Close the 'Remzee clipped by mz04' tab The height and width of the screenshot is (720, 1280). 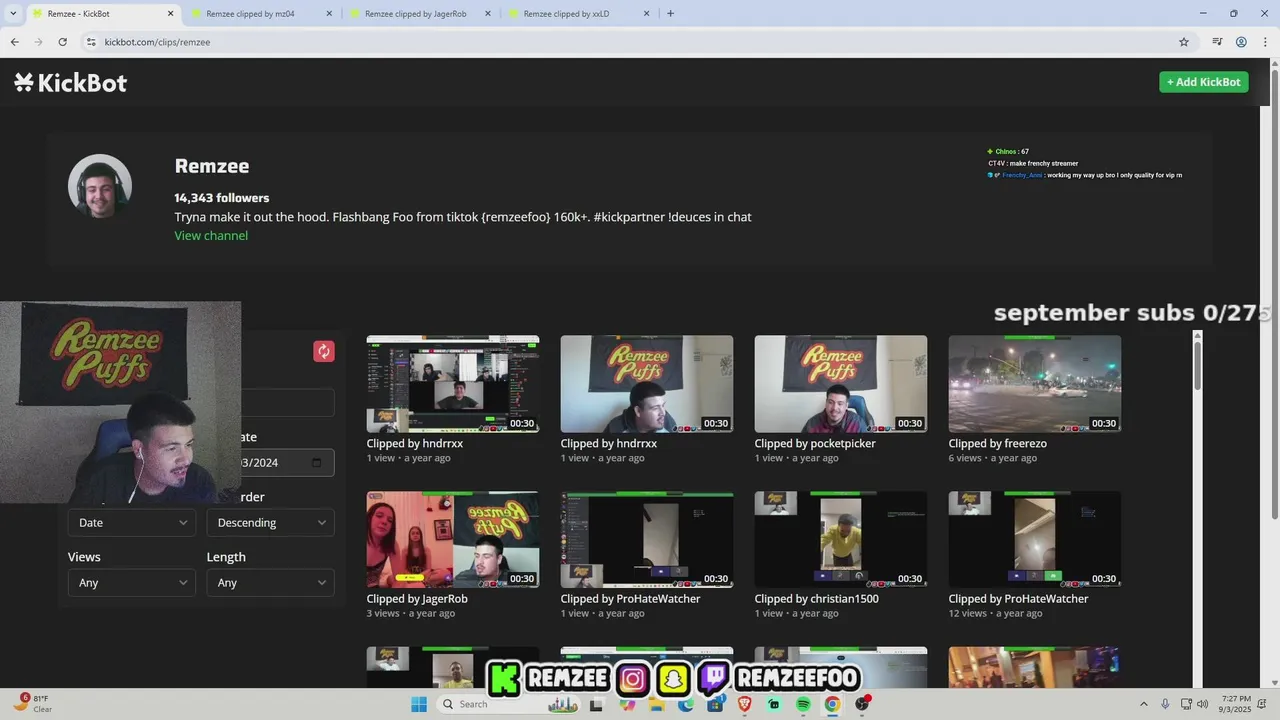pyautogui.click(x=329, y=14)
